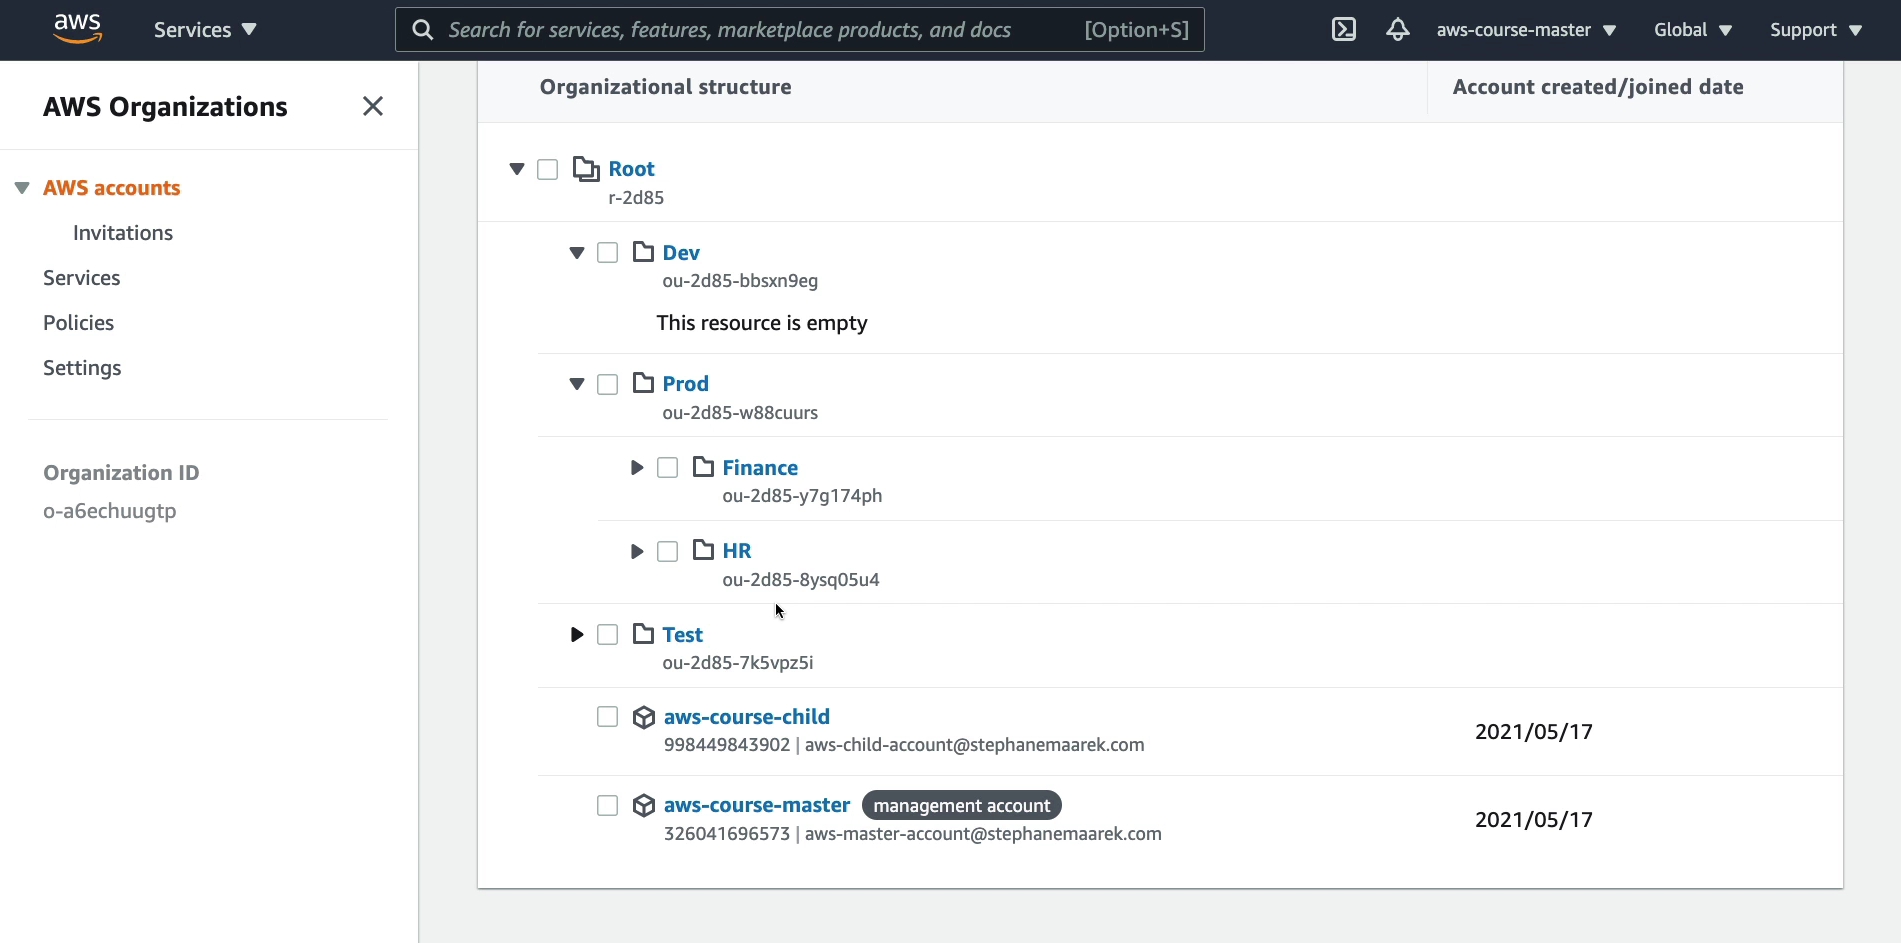The image size is (1901, 943).
Task: Click the Organizational structure column header
Action: pyautogui.click(x=666, y=87)
